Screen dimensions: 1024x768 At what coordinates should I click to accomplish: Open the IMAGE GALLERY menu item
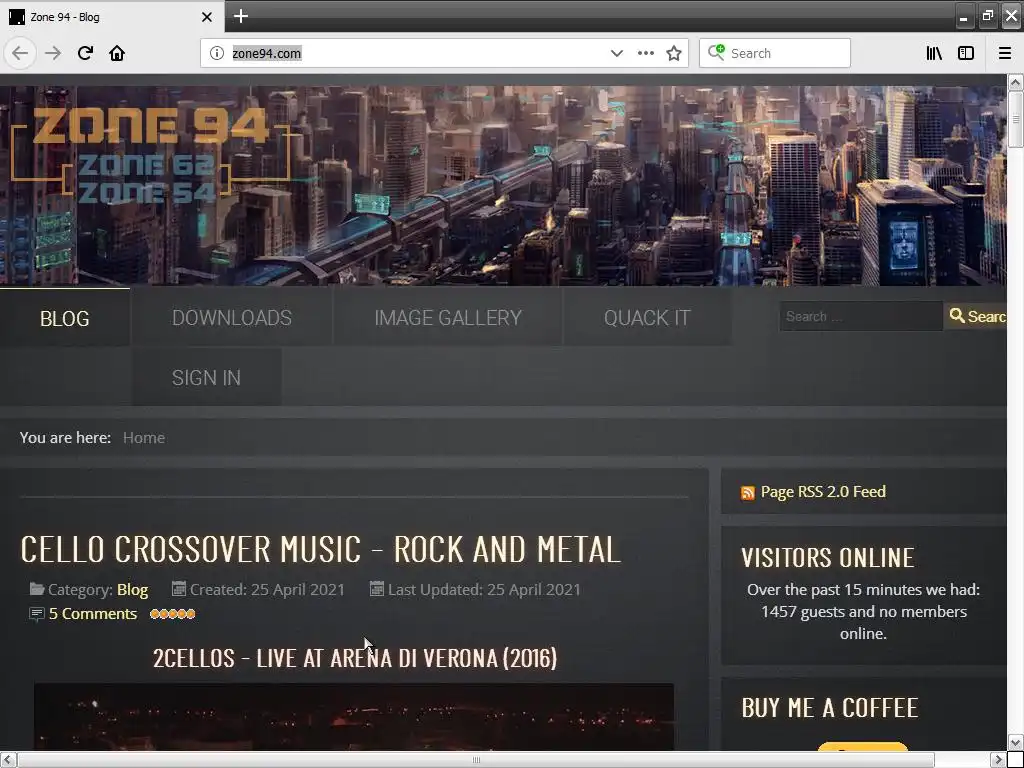click(x=448, y=317)
